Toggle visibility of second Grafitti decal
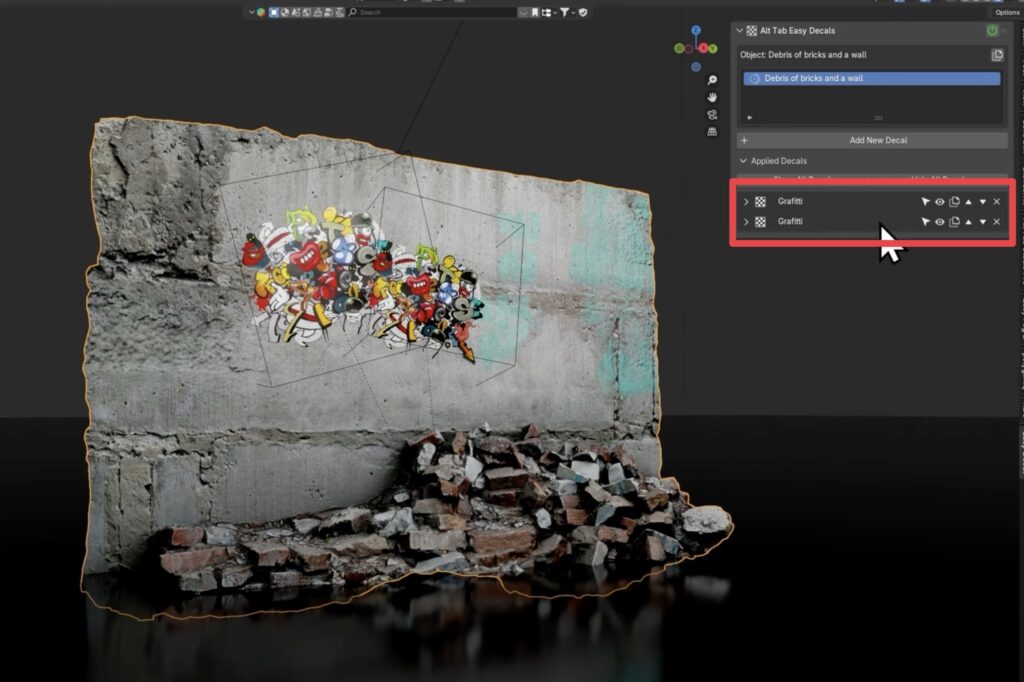Viewport: 1024px width, 682px height. pyautogui.click(x=940, y=222)
